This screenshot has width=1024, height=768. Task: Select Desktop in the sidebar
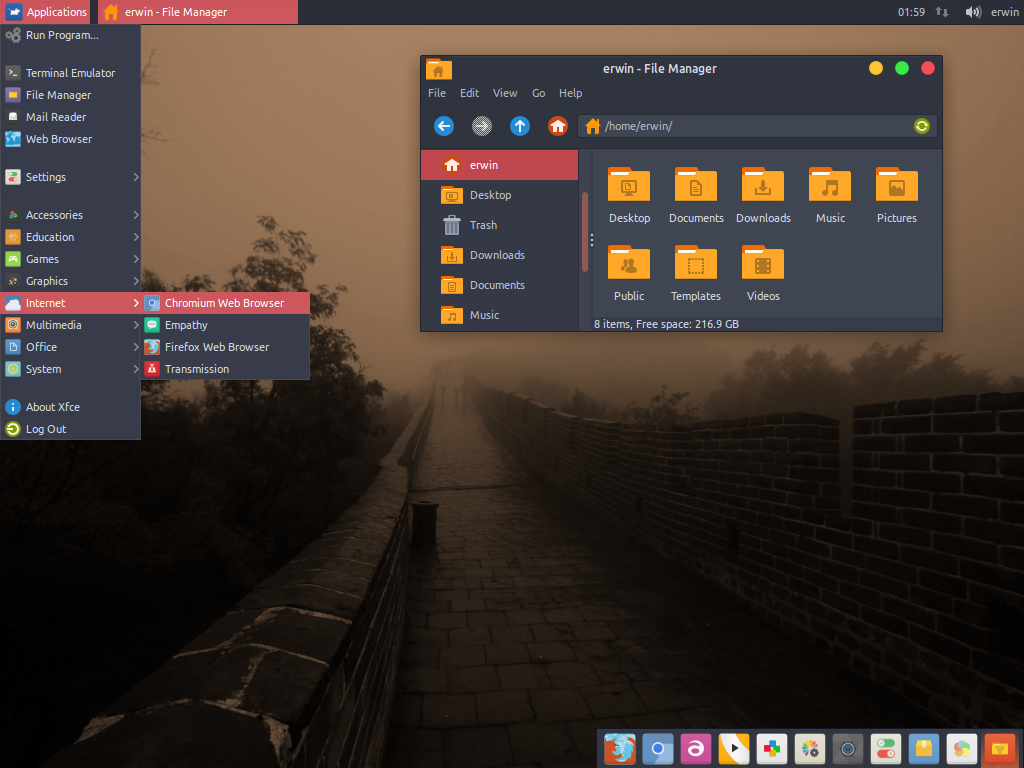[x=500, y=195]
